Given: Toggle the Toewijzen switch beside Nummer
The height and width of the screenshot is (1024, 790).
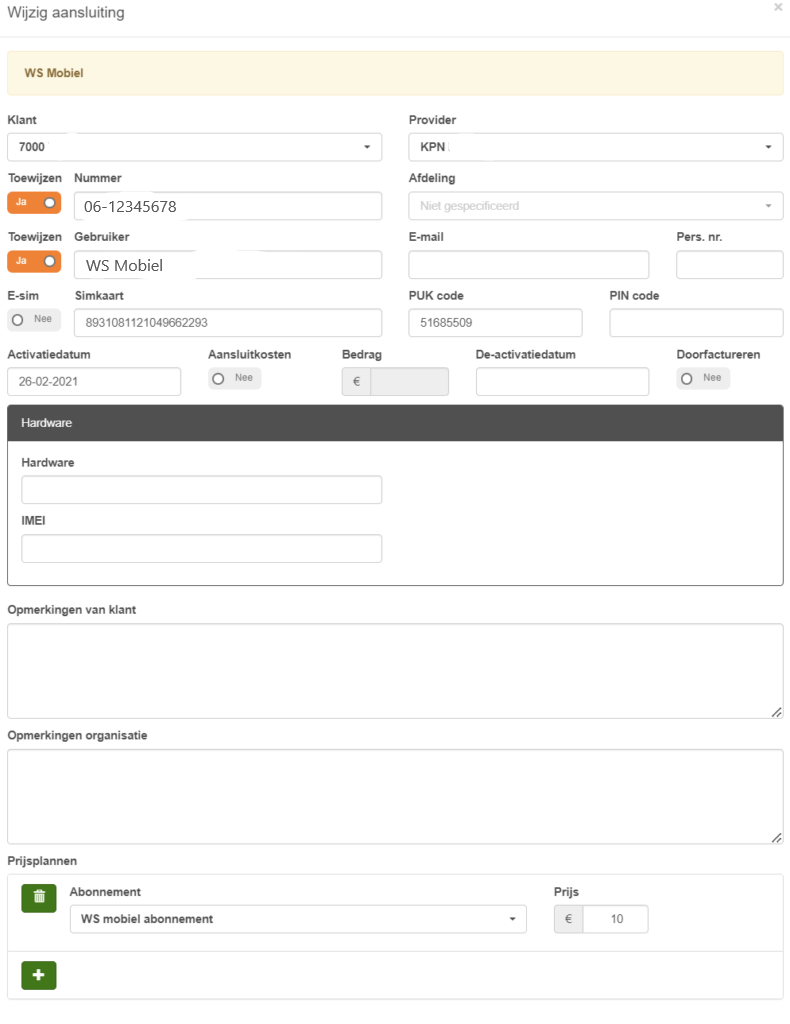Looking at the screenshot, I should [34, 202].
